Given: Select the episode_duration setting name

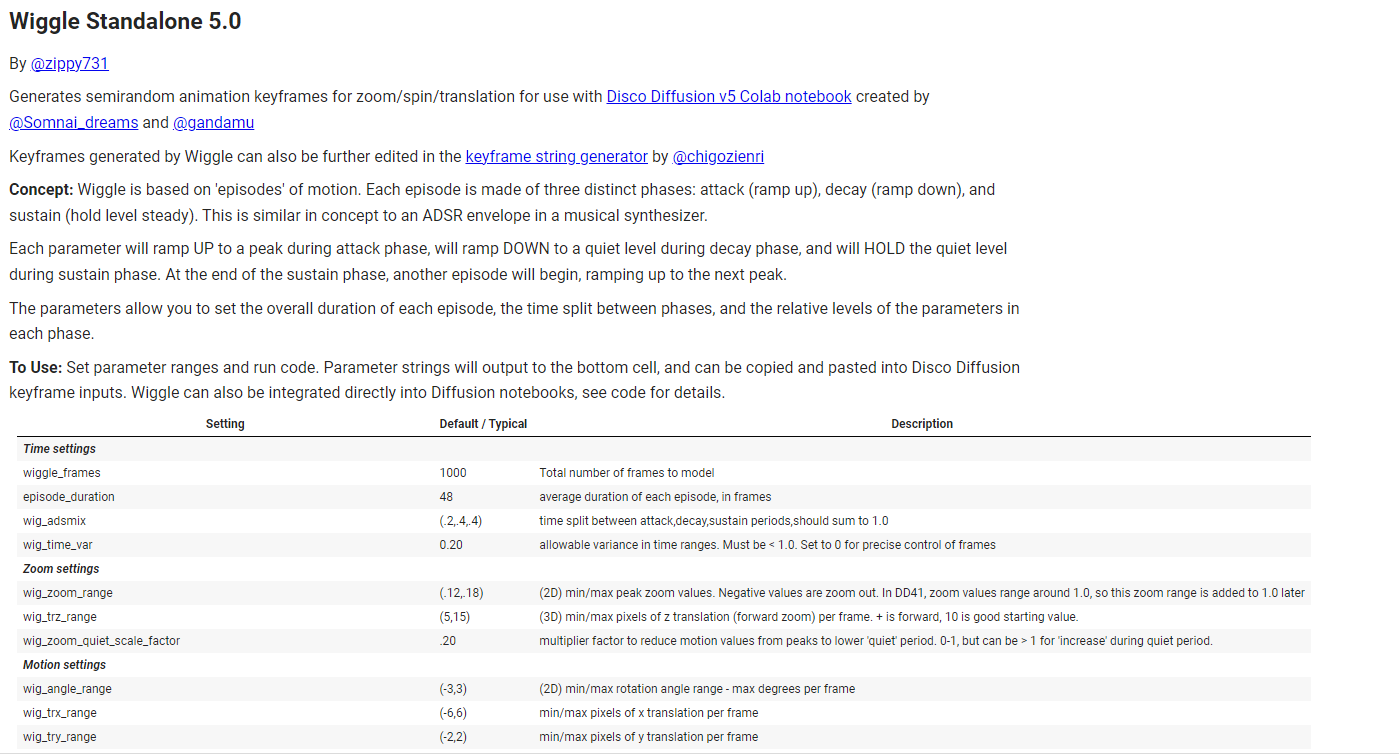Looking at the screenshot, I should pyautogui.click(x=69, y=497).
